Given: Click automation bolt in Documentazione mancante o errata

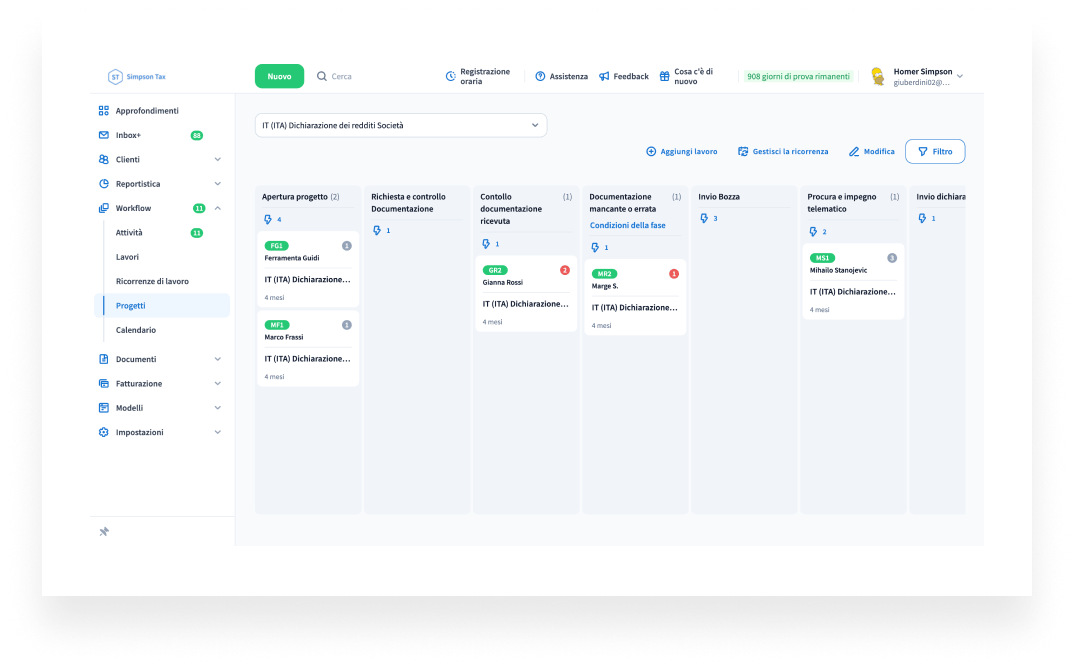Looking at the screenshot, I should click(595, 247).
